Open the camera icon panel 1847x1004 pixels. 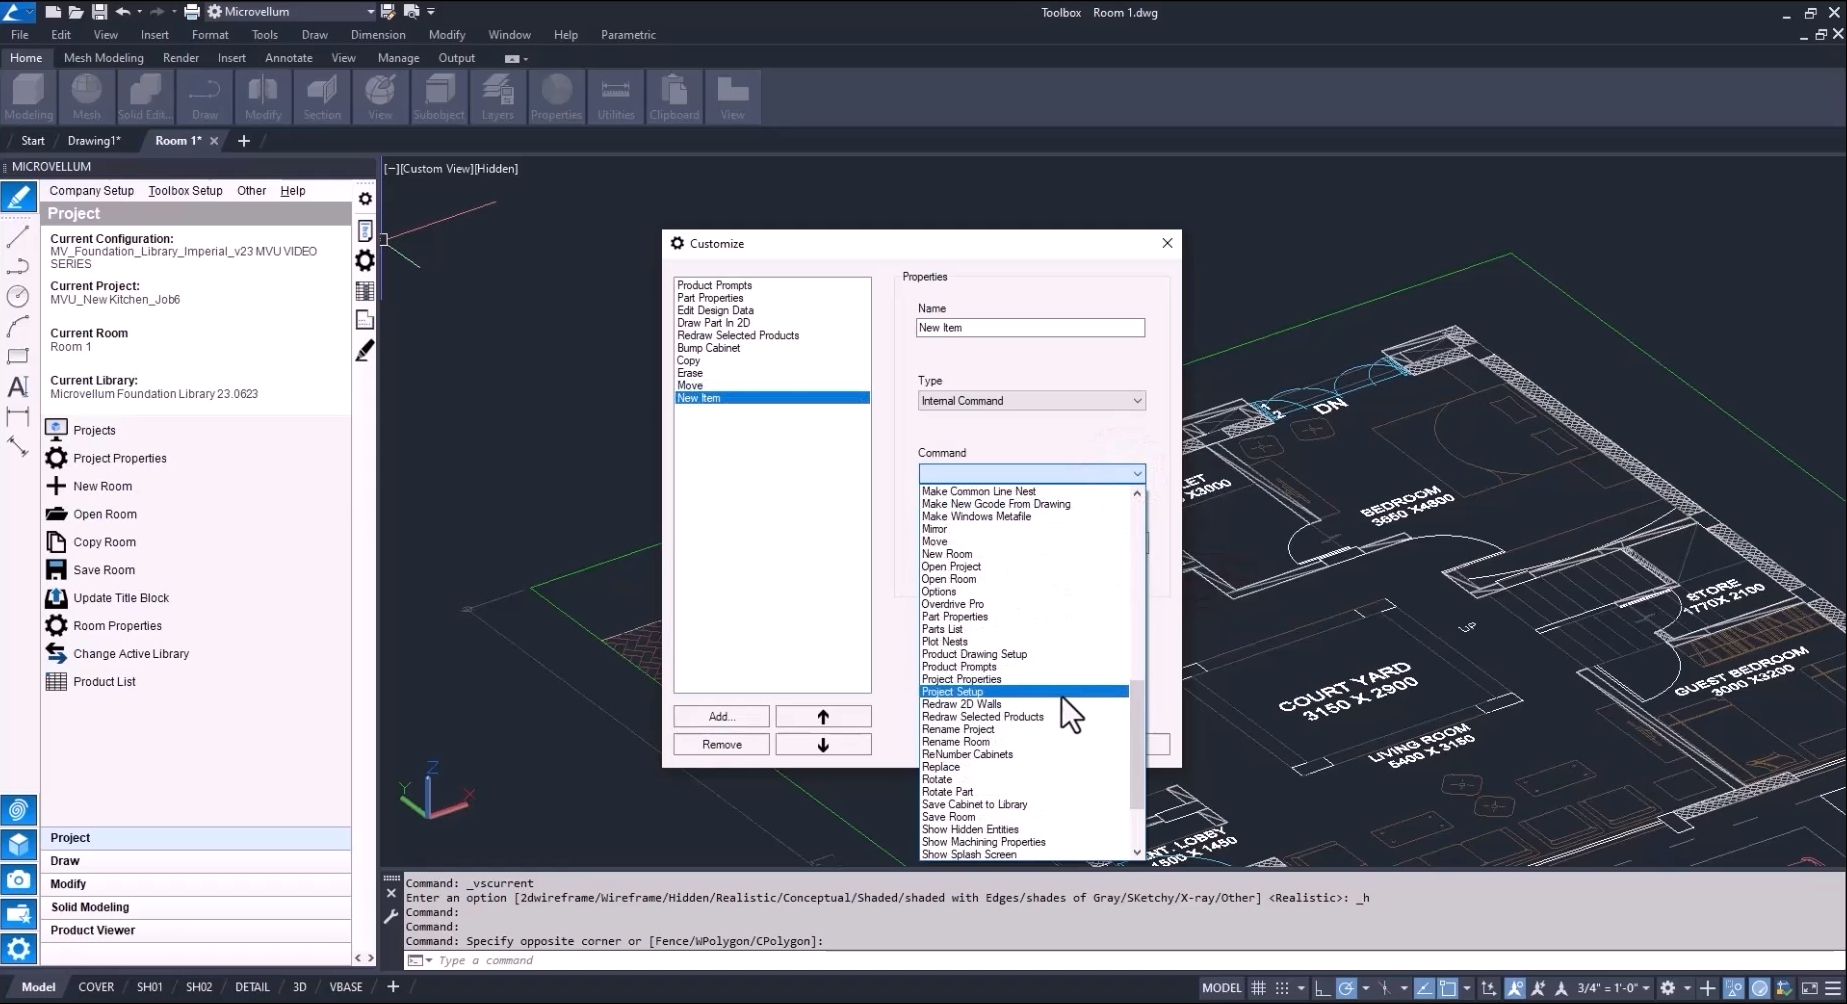tap(18, 880)
